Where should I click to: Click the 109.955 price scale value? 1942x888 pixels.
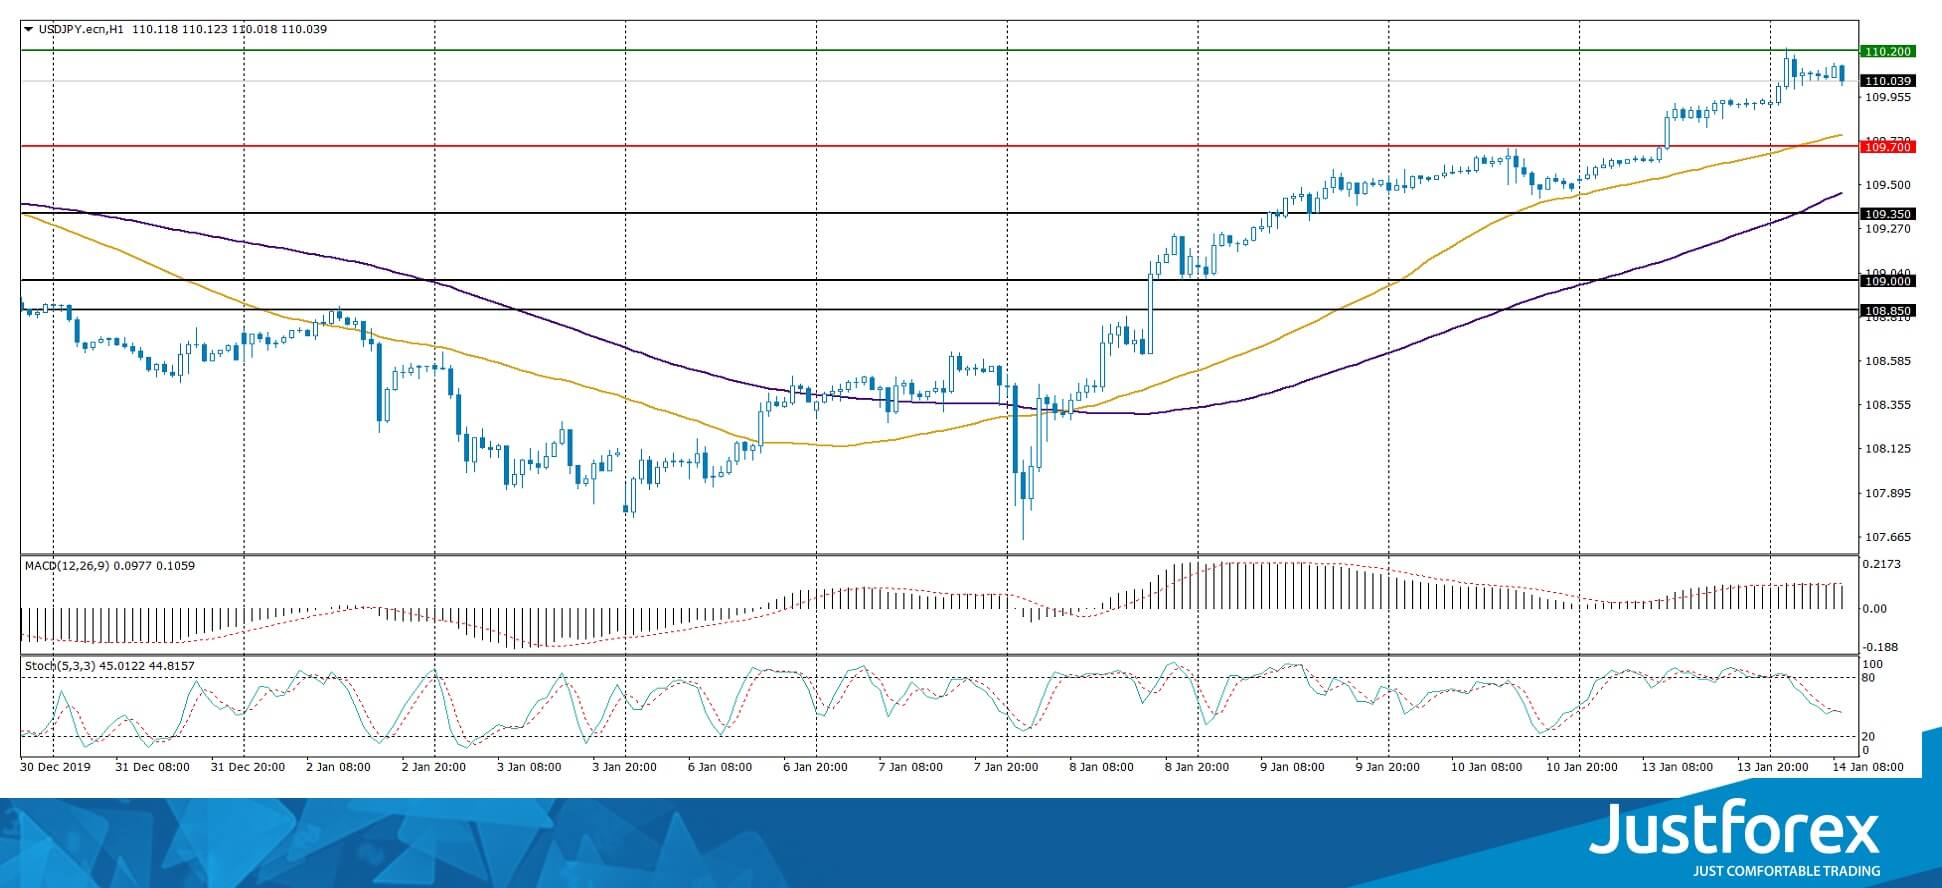coord(1888,98)
